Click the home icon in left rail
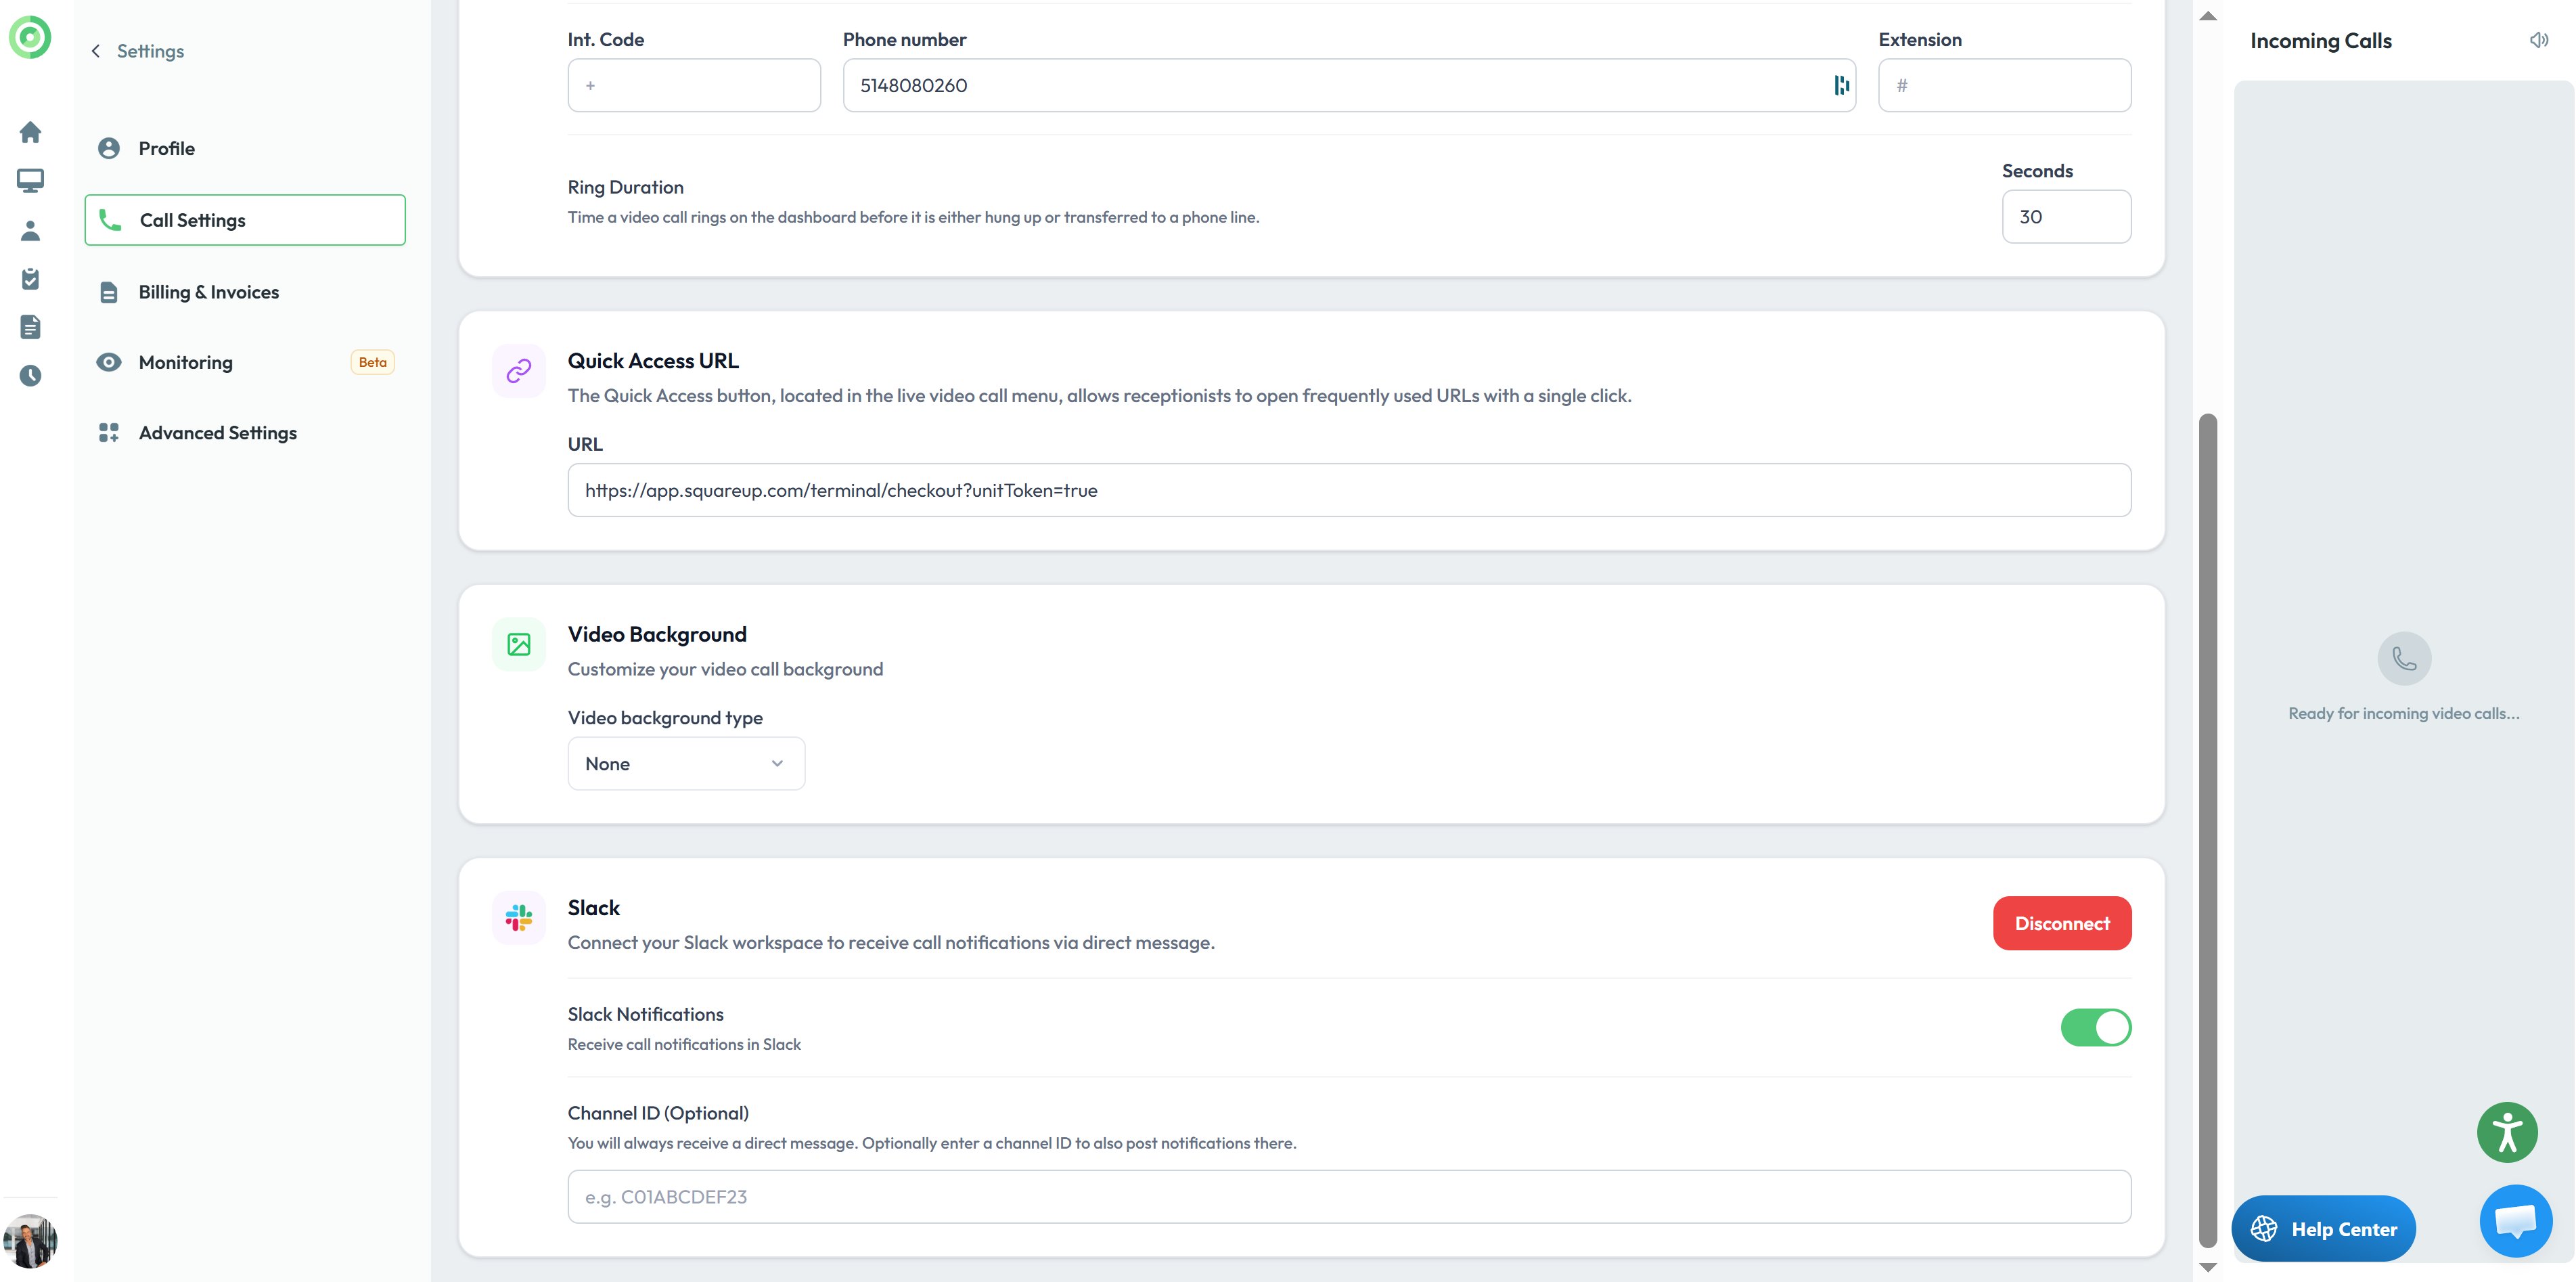The height and width of the screenshot is (1282, 2576). tap(30, 132)
